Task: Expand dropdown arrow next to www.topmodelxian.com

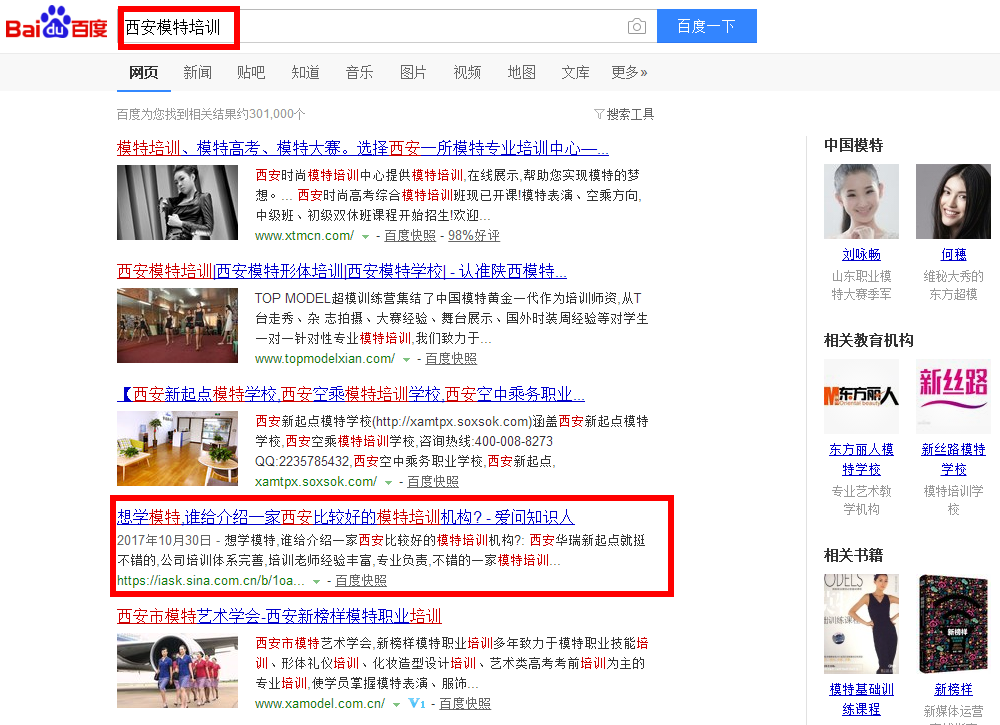Action: tap(406, 360)
